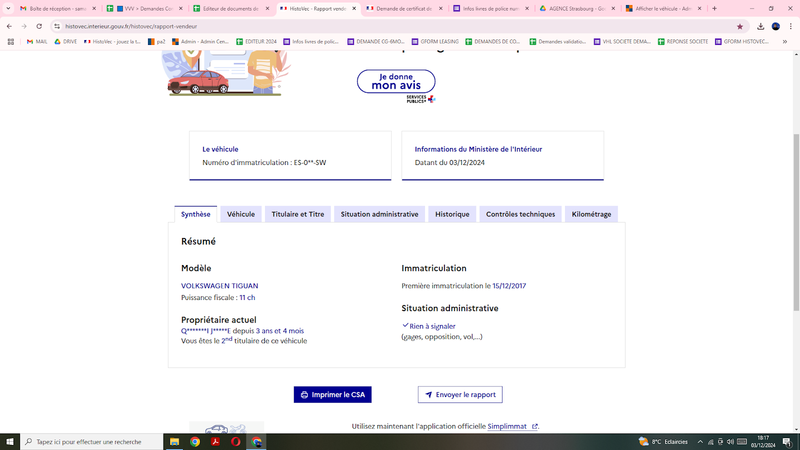Open Opera browser taskbar icon
The width and height of the screenshot is (800, 450).
tap(236, 442)
